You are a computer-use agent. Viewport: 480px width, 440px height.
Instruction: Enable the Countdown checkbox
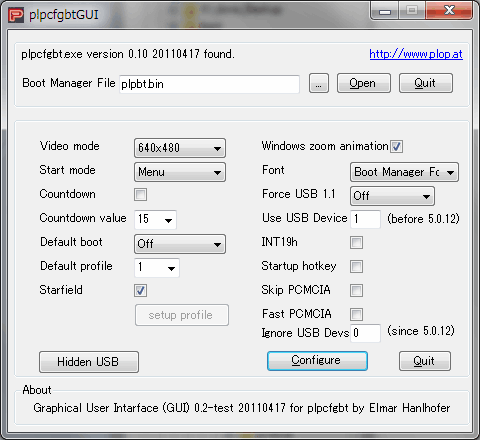point(140,194)
